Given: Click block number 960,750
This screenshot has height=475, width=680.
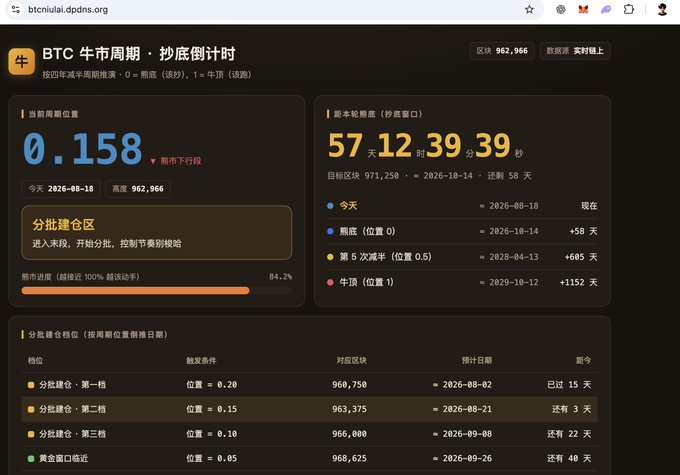Looking at the screenshot, I should pos(350,385).
